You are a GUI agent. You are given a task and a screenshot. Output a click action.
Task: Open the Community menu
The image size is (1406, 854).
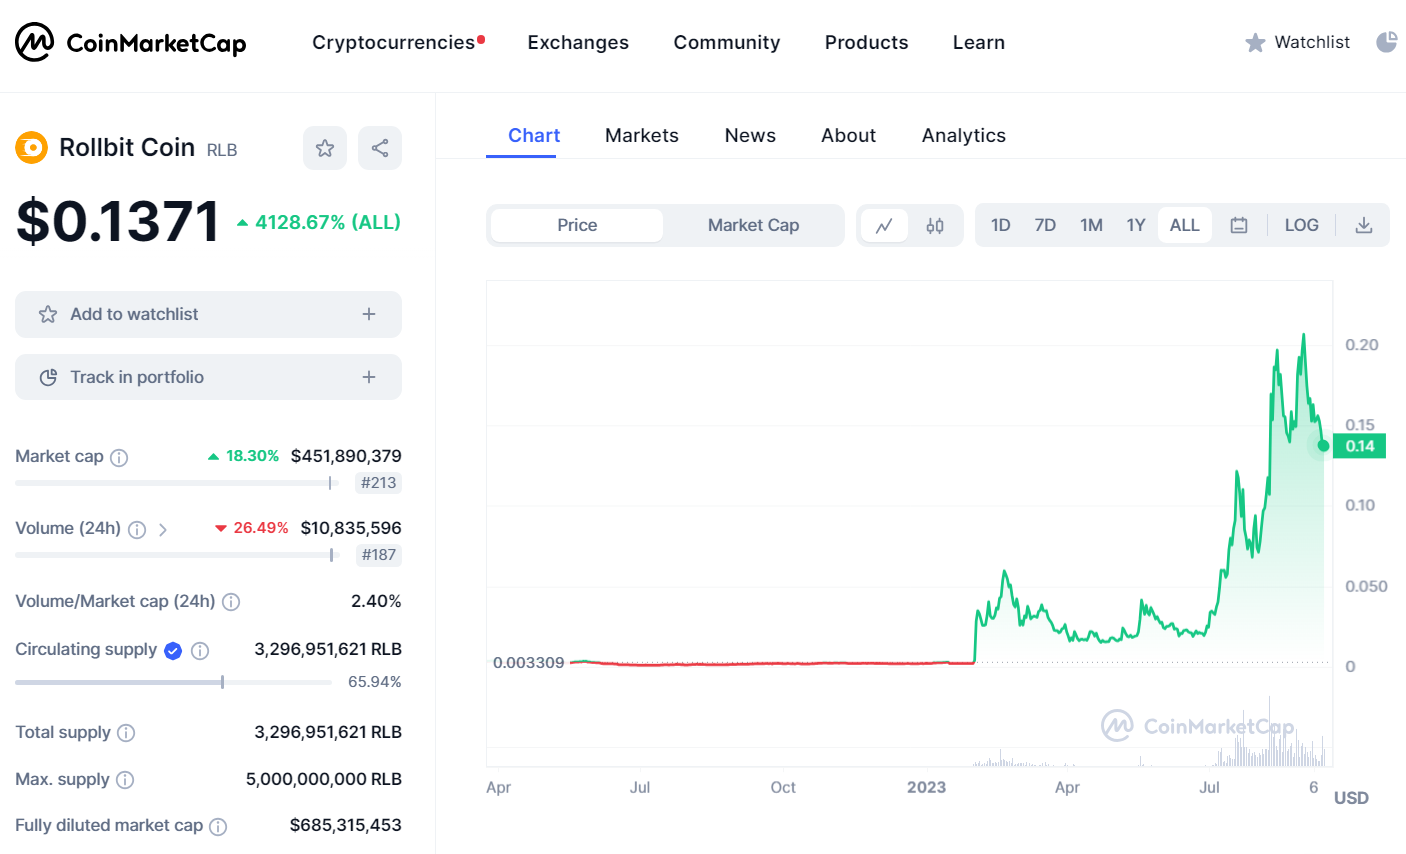[727, 42]
